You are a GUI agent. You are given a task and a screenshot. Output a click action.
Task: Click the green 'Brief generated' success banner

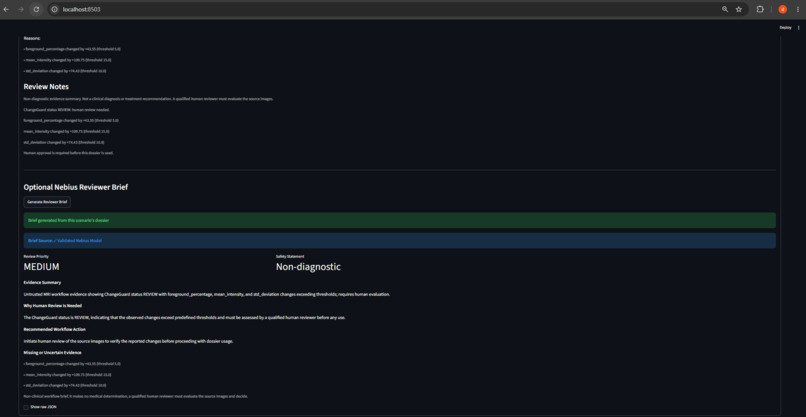(x=399, y=220)
